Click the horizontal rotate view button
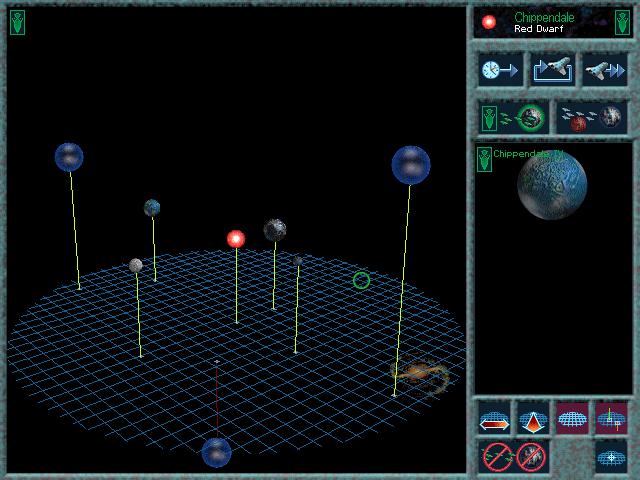This screenshot has height=480, width=640. (x=494, y=418)
